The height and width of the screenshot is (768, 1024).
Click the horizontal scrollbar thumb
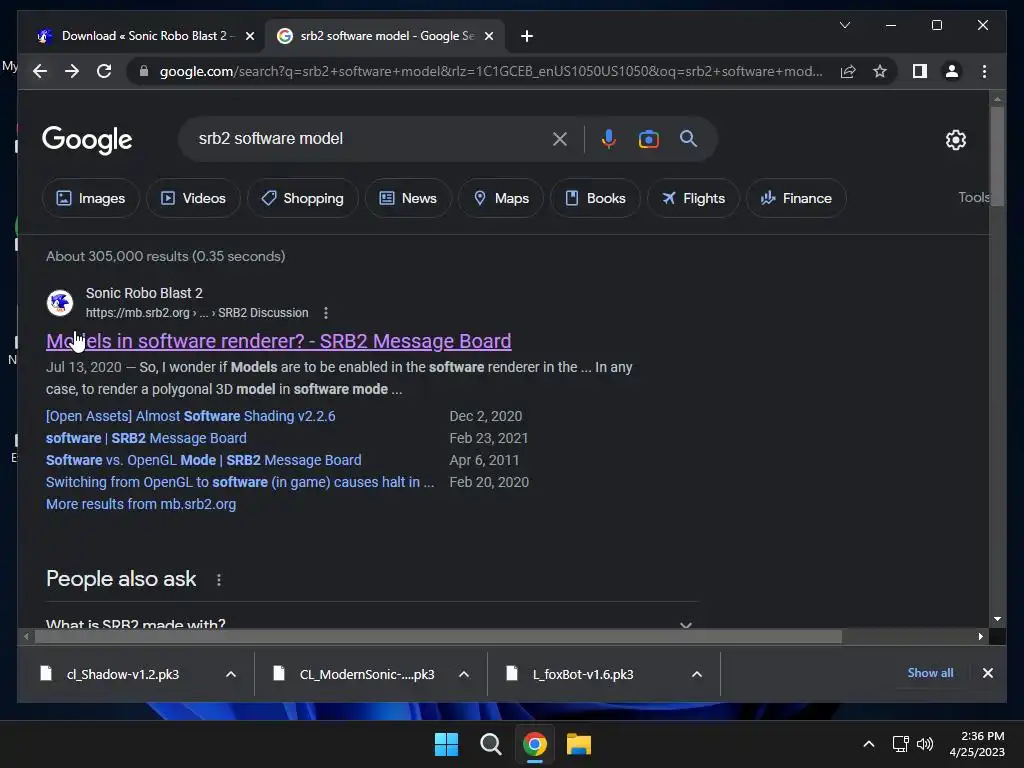[x=438, y=637]
